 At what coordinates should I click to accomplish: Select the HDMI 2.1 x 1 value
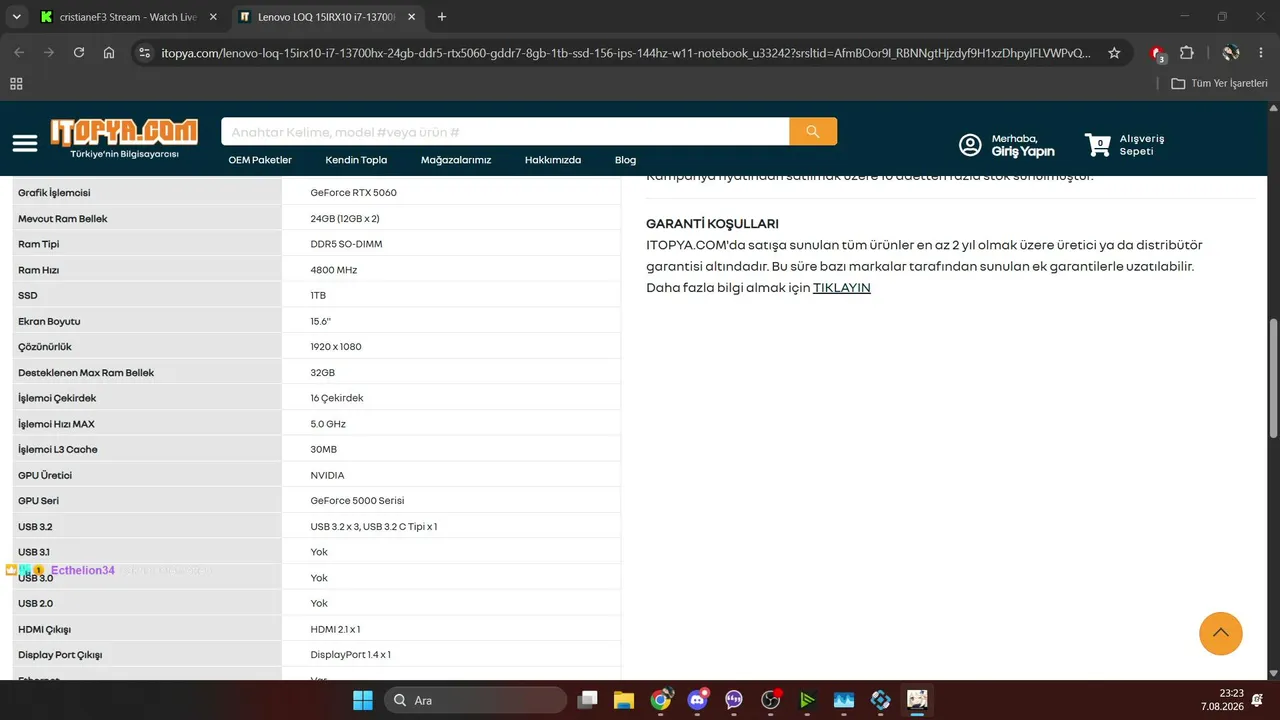point(335,630)
